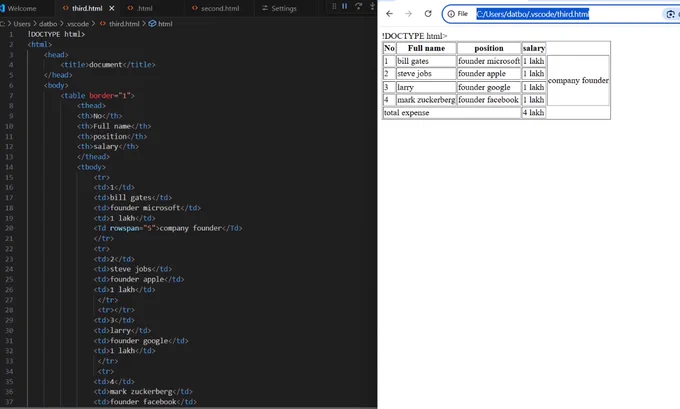
Task: Click the founder facebook cell in browser
Action: (489, 100)
